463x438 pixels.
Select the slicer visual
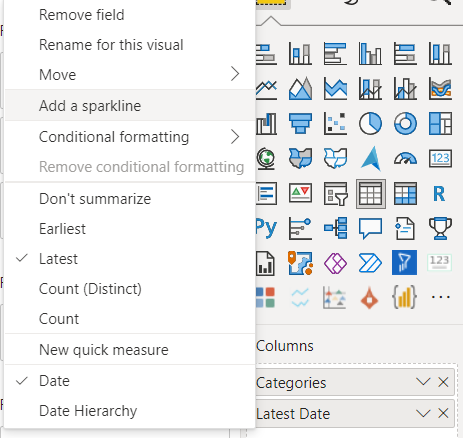[x=335, y=193]
